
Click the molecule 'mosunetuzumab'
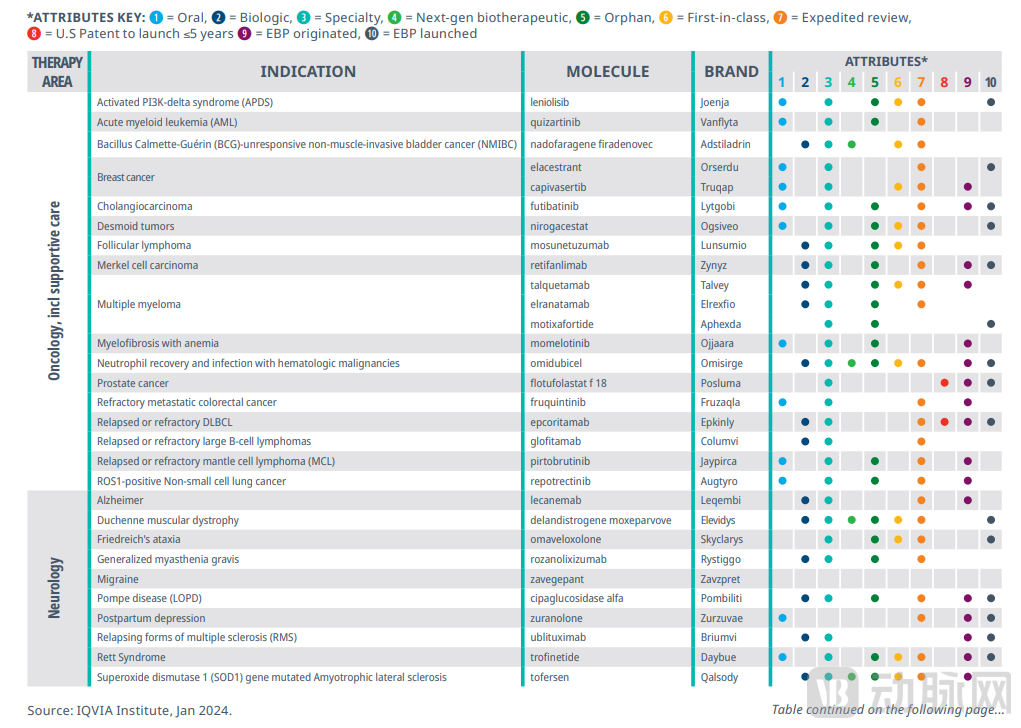tap(570, 245)
